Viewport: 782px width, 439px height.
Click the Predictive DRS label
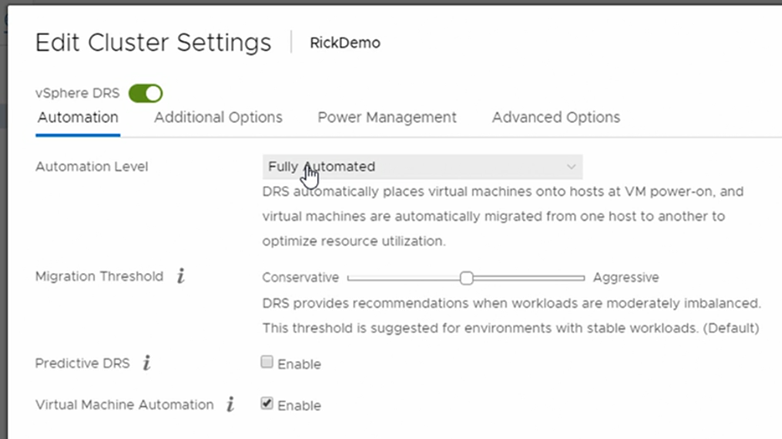[82, 363]
